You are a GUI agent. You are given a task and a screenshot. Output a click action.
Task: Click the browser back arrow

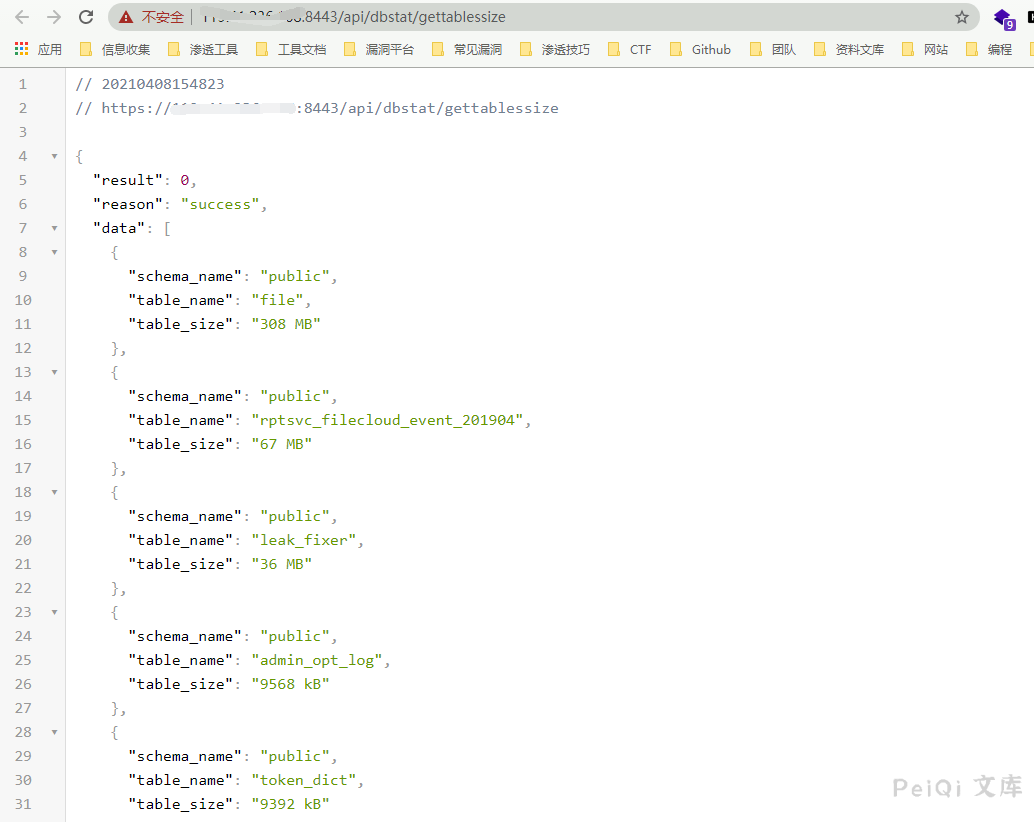(22, 17)
